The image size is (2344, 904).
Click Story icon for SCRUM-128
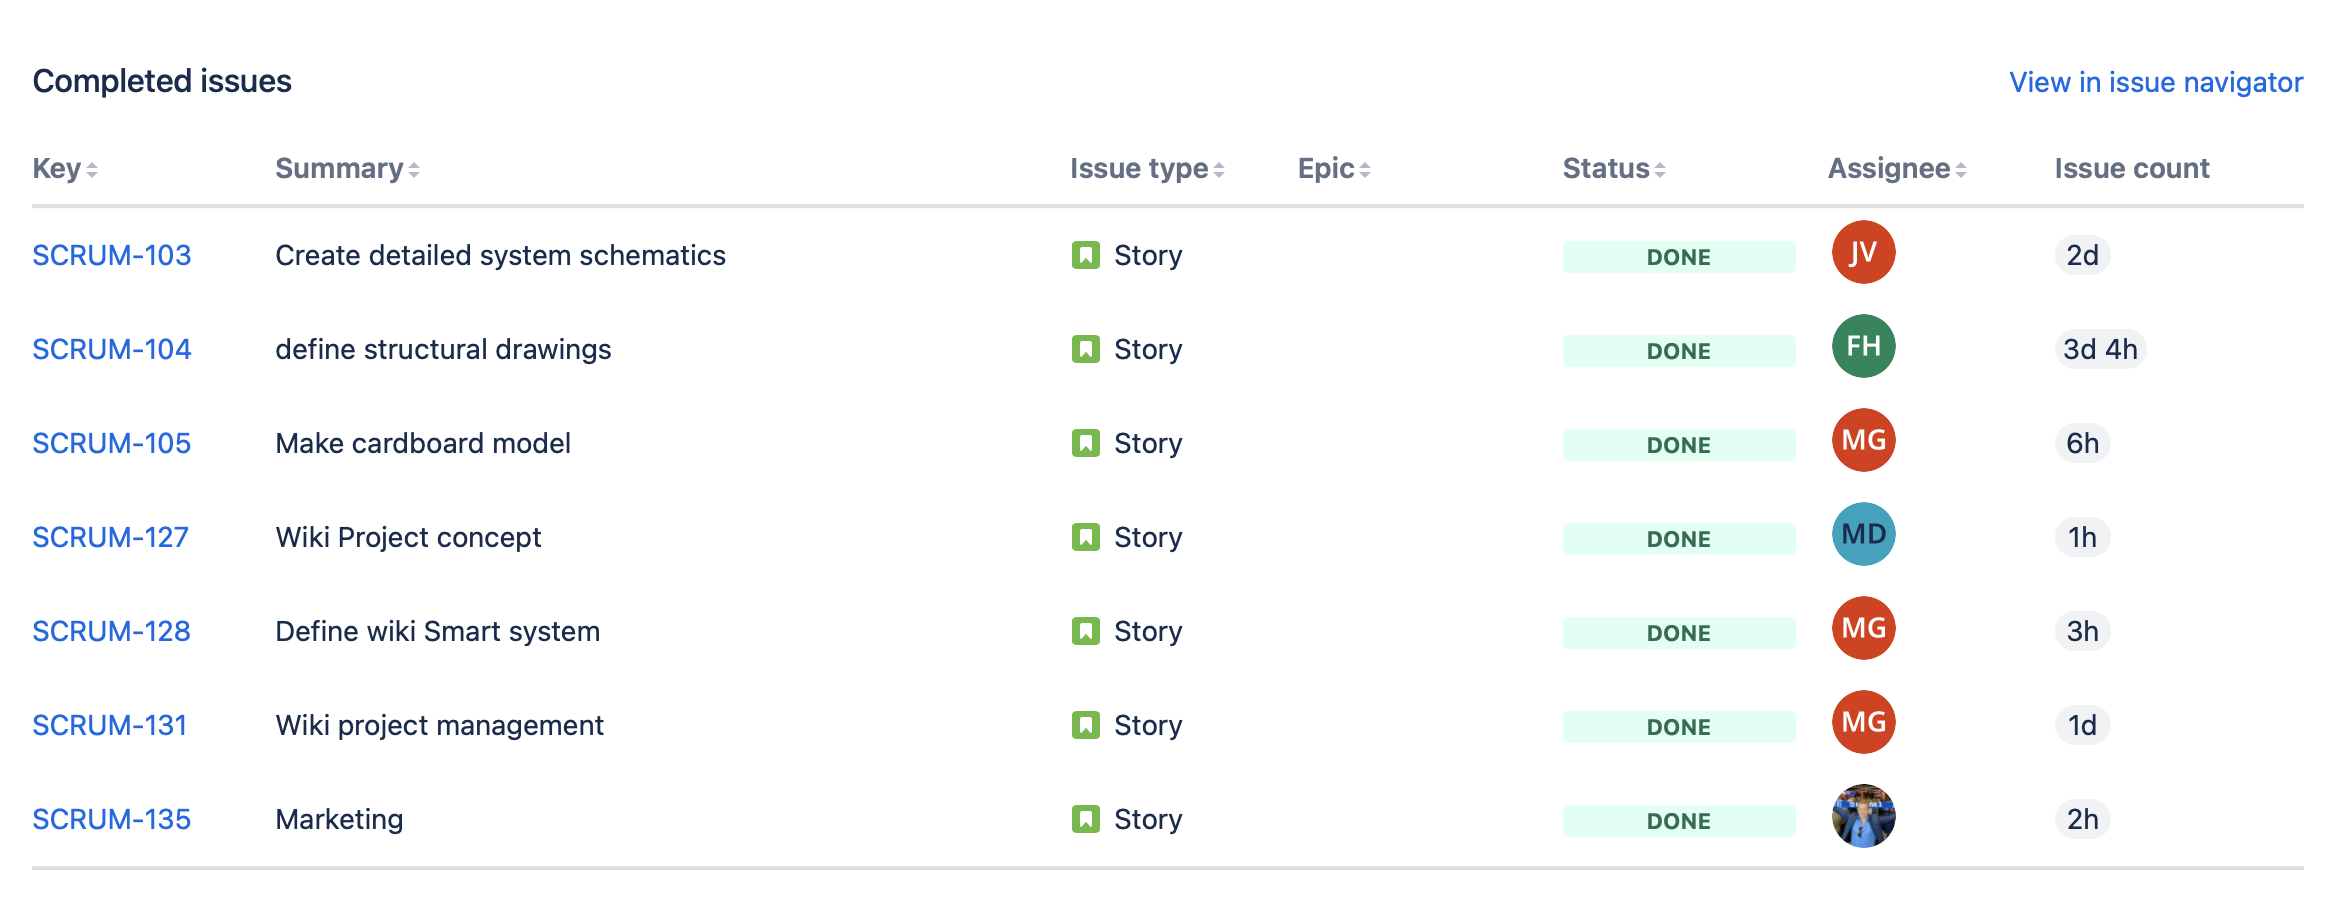1085,632
